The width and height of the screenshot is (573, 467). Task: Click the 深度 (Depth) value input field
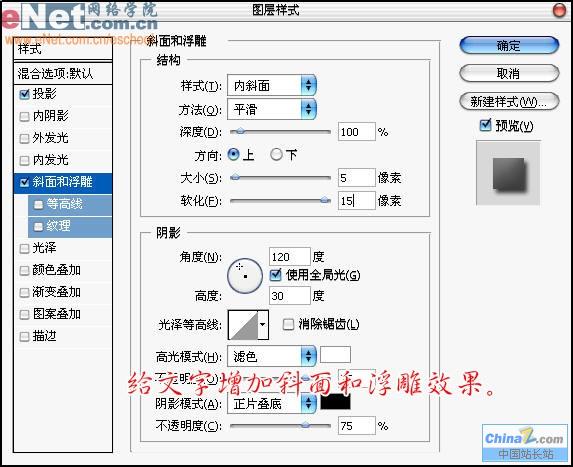tap(357, 132)
